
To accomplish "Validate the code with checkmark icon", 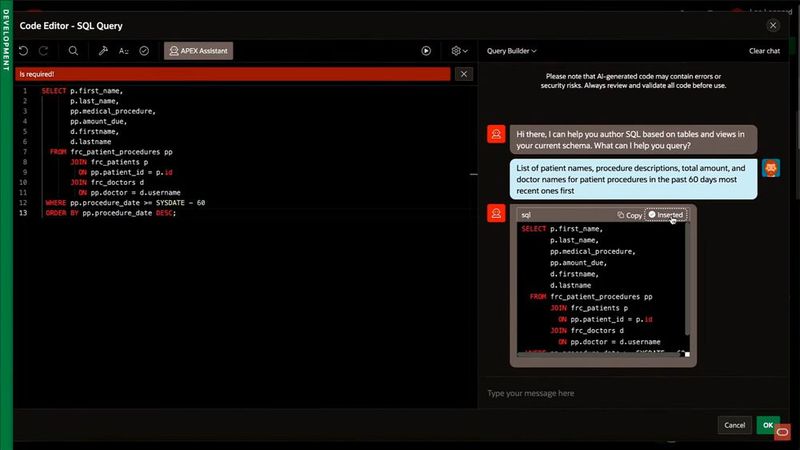I will click(144, 51).
